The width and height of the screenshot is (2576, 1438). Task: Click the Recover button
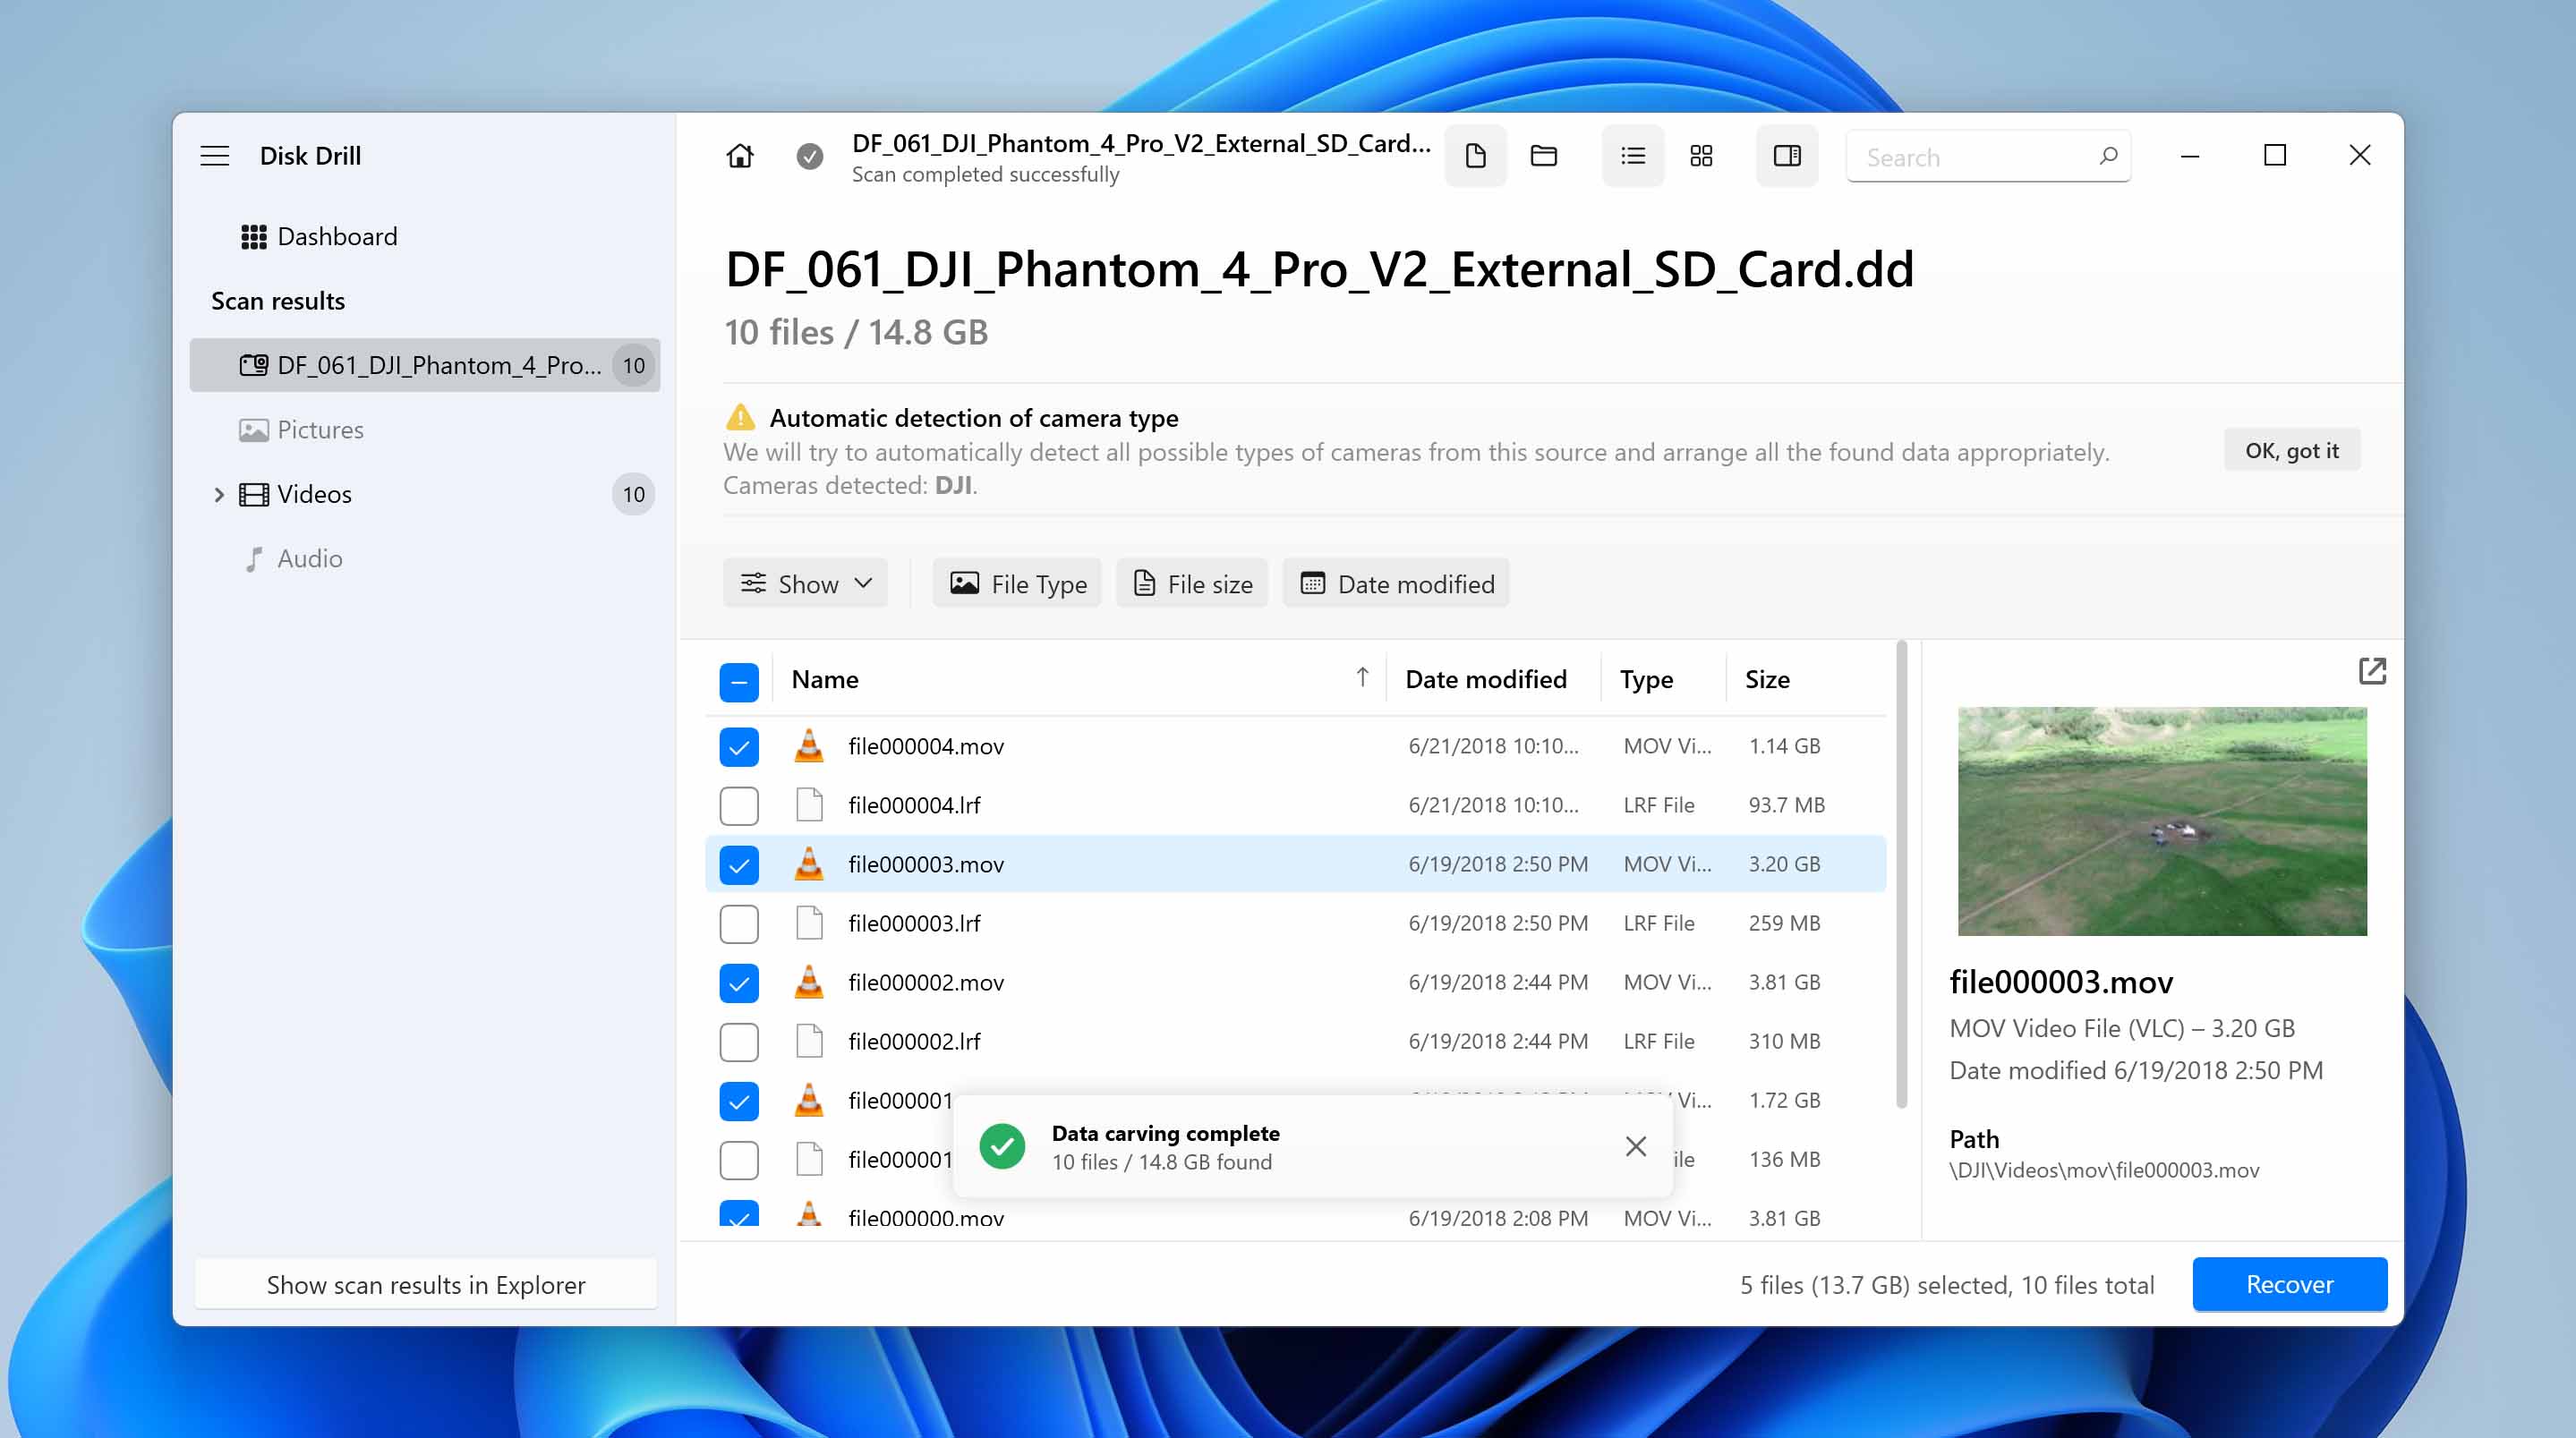coord(2289,1284)
